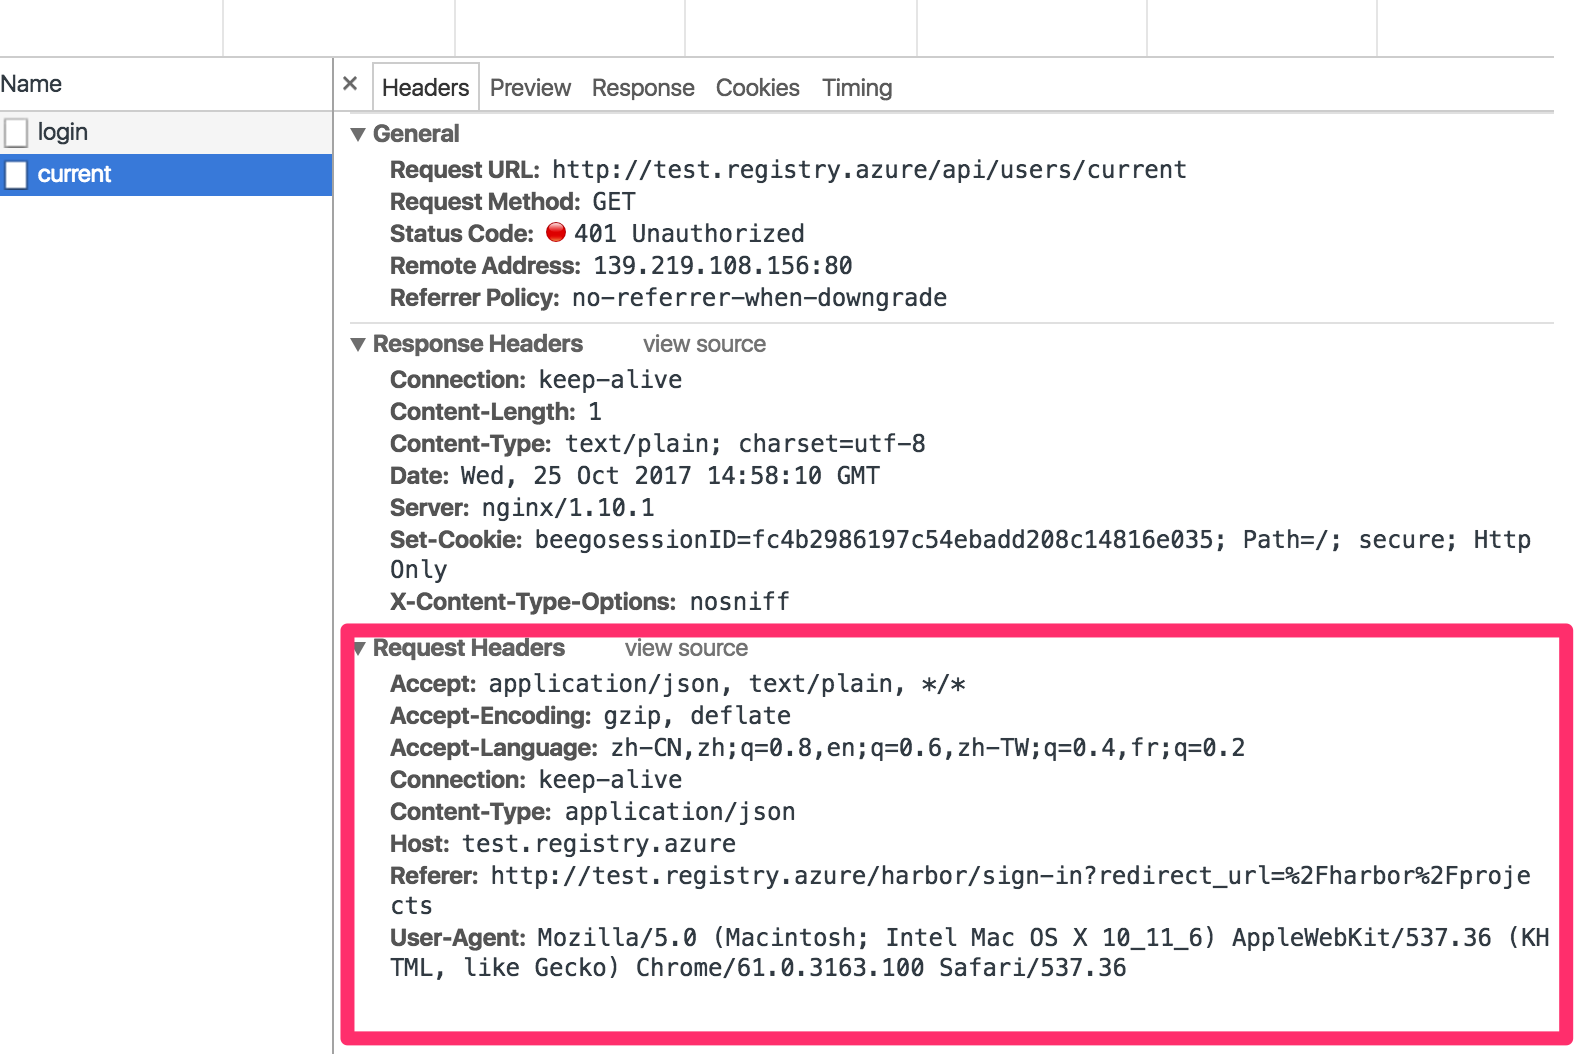Click the login request file icon

[16, 133]
